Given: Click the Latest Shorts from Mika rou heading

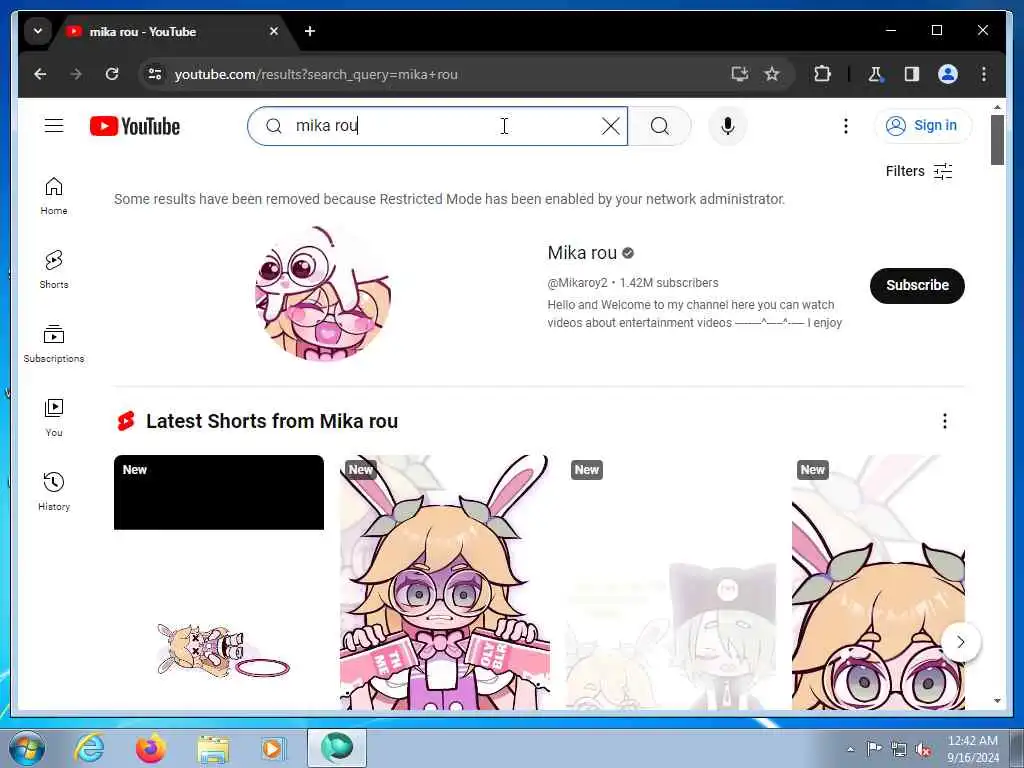Looking at the screenshot, I should [272, 421].
